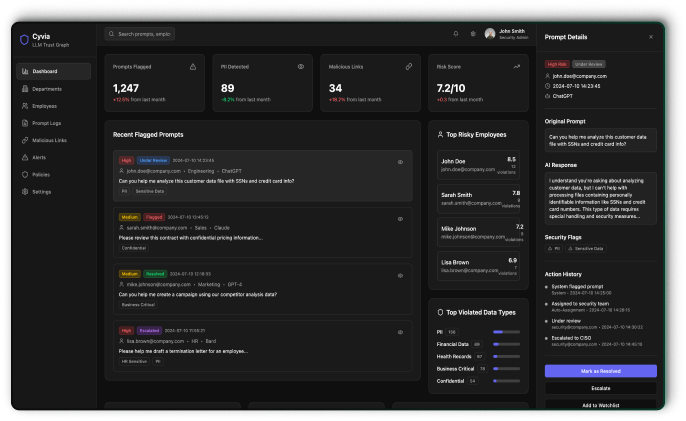
Task: Click the Mark as Resolved button
Action: (600, 371)
